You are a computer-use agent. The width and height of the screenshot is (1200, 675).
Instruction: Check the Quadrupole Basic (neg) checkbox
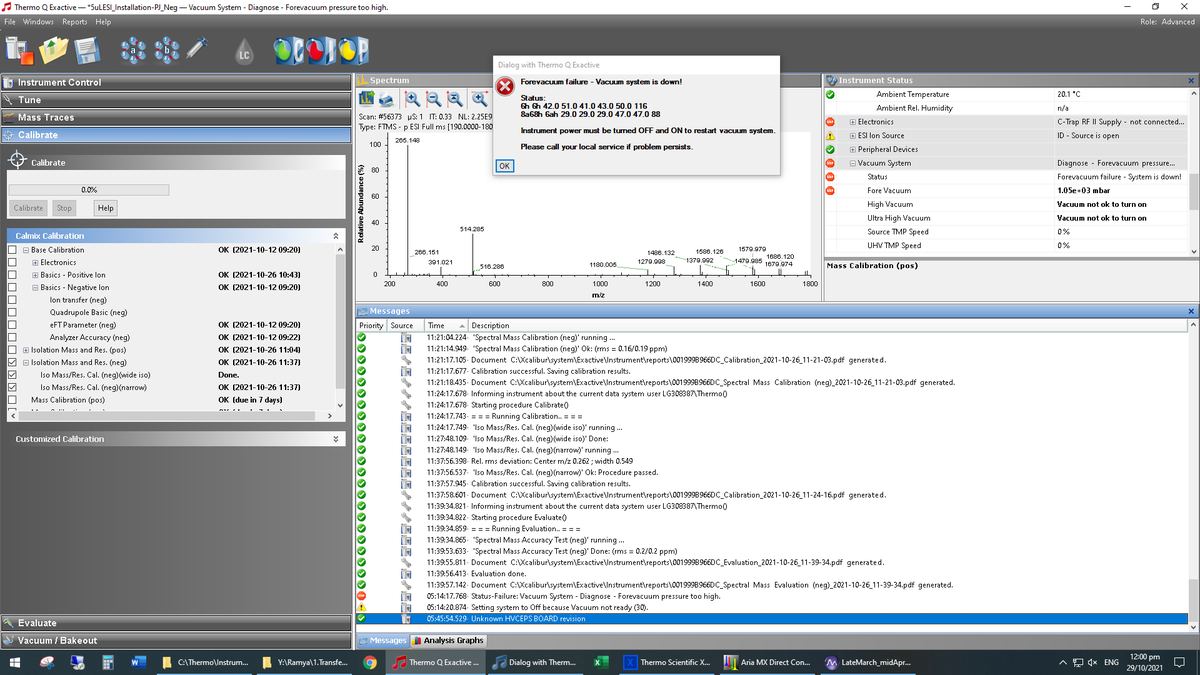12,312
